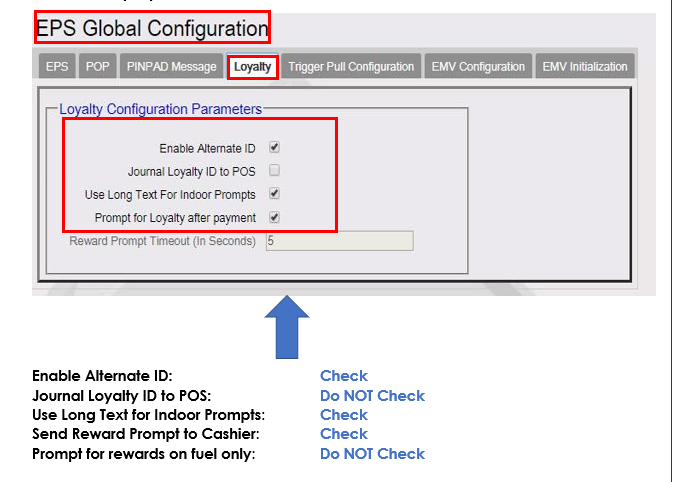Image resolution: width=680 pixels, height=482 pixels.
Task: Click the Loyalty Configuration Parameters legend
Action: [160, 109]
